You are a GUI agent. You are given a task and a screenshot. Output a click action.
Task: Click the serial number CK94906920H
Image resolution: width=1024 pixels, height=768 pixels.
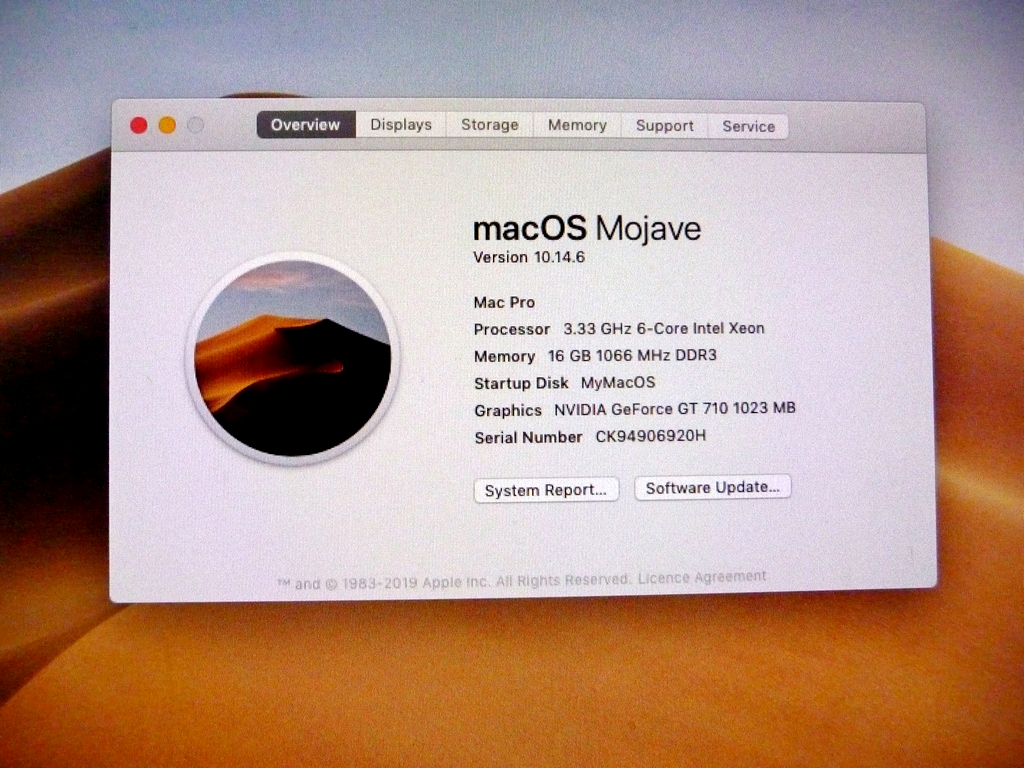point(650,436)
